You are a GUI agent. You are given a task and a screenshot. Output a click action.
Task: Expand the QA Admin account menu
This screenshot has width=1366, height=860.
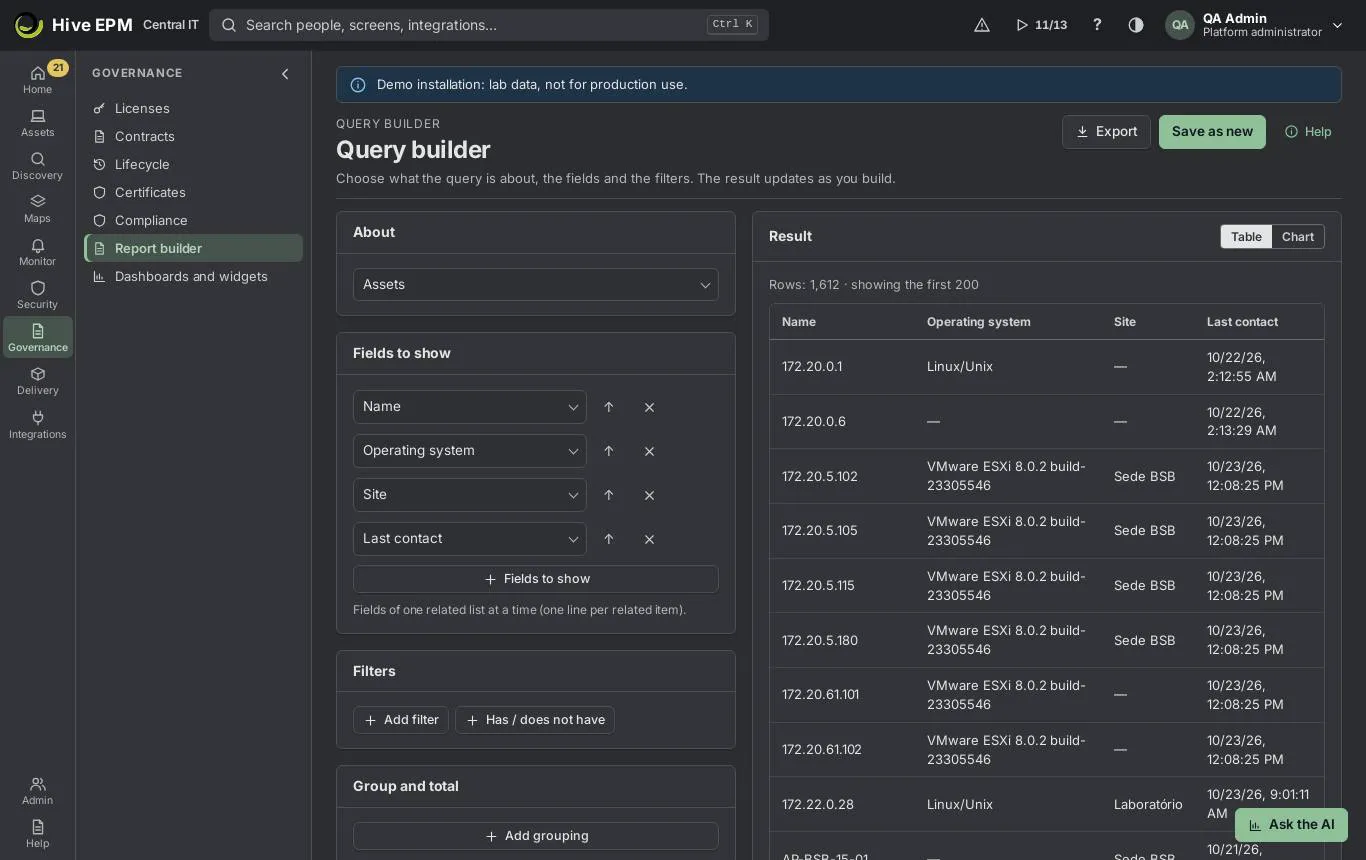click(x=1255, y=25)
